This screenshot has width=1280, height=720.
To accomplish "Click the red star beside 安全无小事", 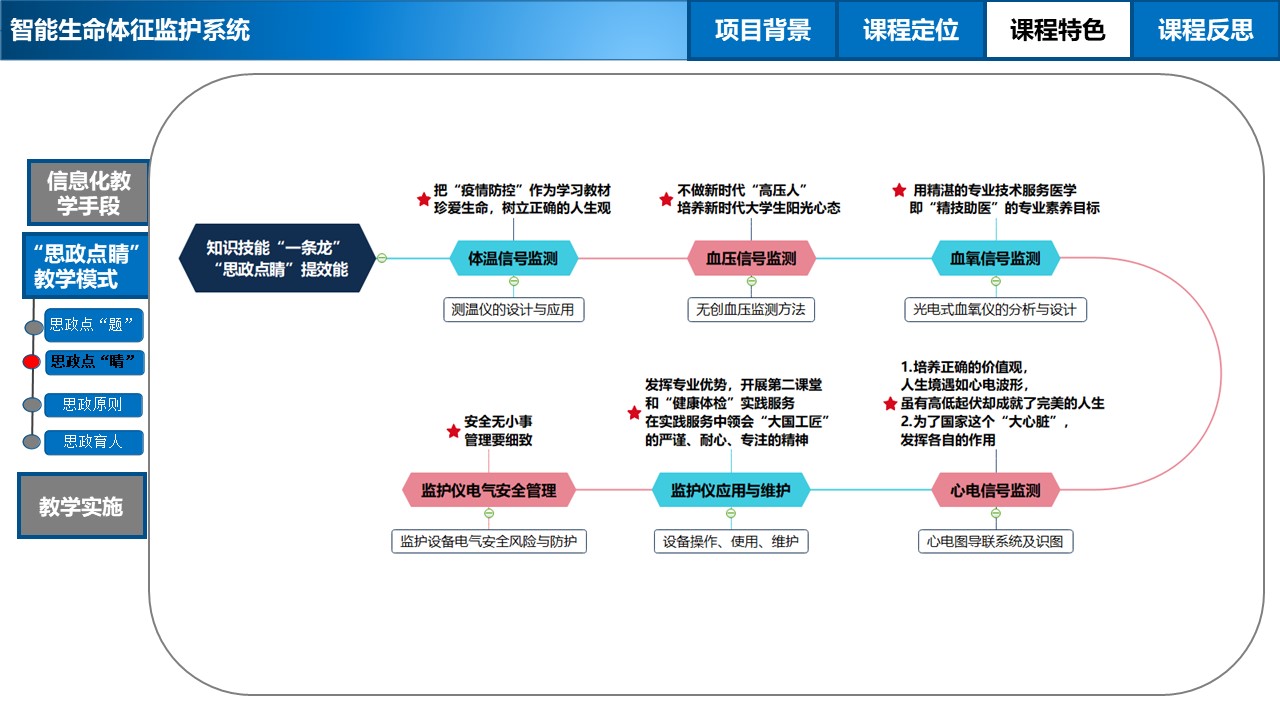I will coord(453,431).
